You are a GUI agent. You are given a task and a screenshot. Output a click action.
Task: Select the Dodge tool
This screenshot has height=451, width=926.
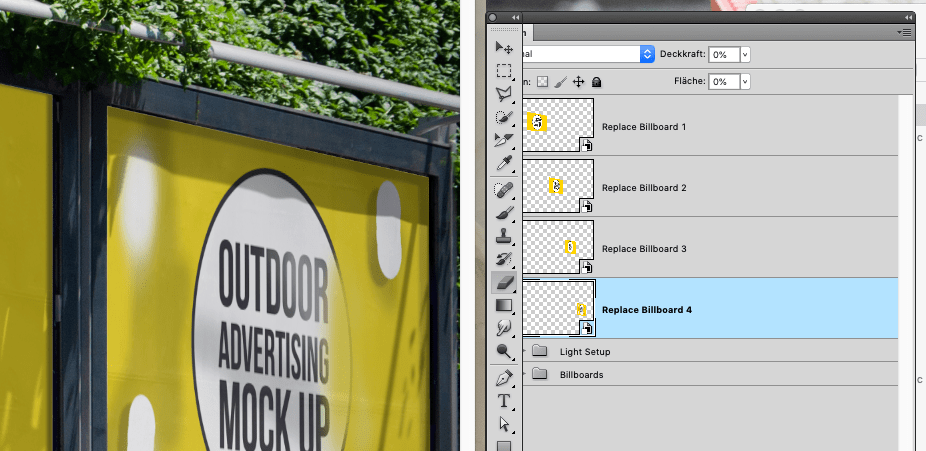click(504, 351)
